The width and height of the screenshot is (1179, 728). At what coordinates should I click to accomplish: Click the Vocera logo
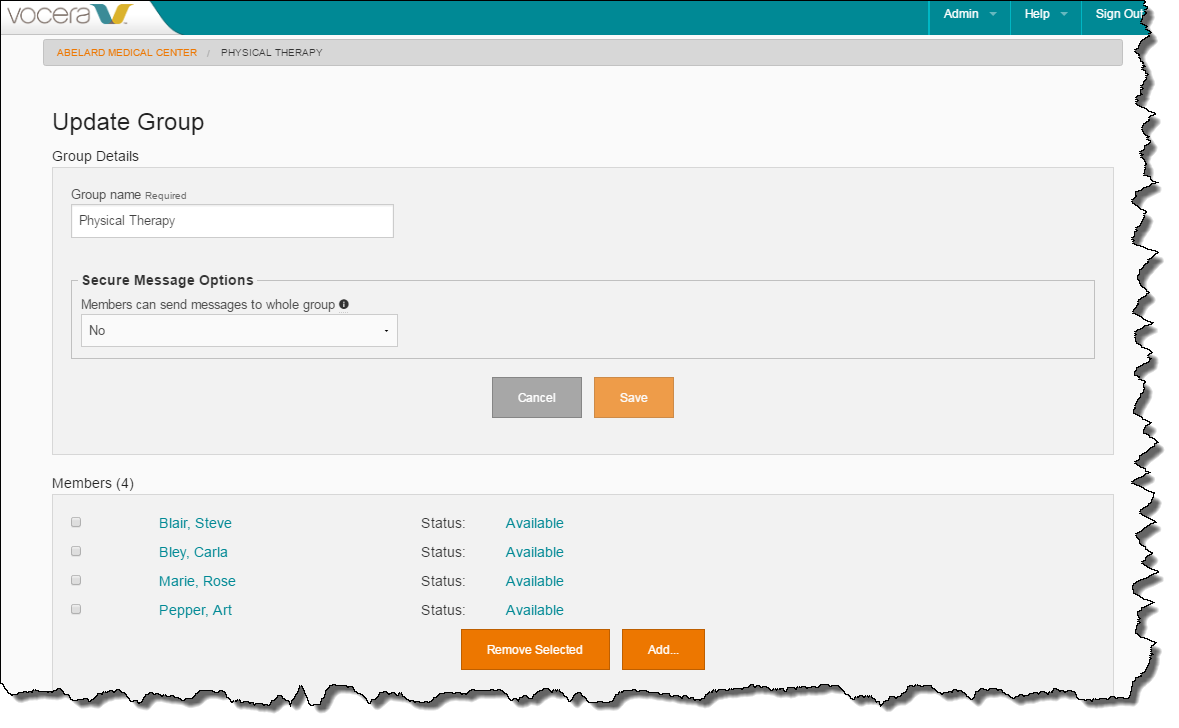click(70, 15)
